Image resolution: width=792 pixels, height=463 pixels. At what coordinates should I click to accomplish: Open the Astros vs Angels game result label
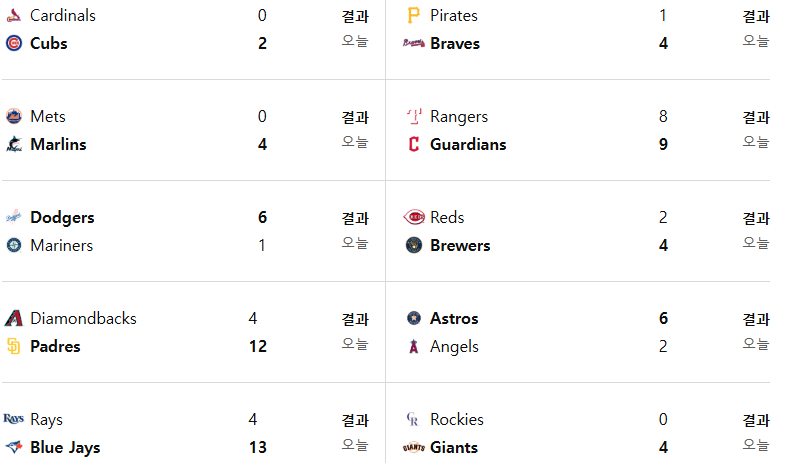coord(756,320)
